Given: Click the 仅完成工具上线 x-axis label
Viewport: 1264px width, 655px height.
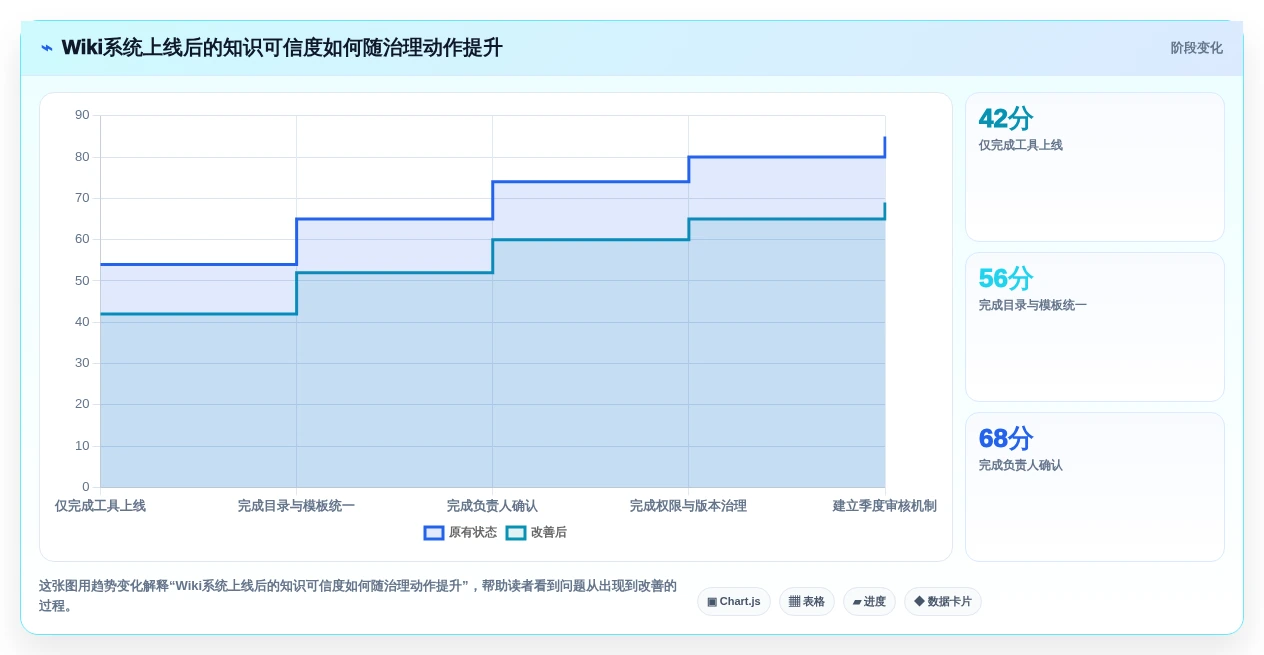Looking at the screenshot, I should click(x=100, y=506).
